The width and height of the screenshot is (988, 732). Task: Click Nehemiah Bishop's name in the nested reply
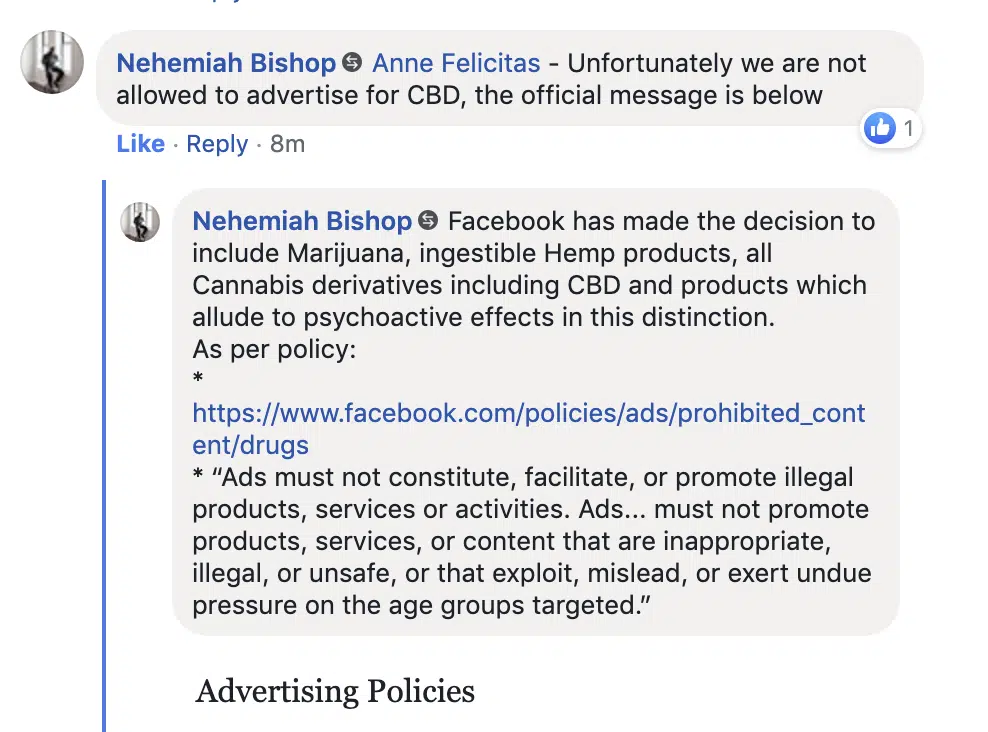[302, 221]
